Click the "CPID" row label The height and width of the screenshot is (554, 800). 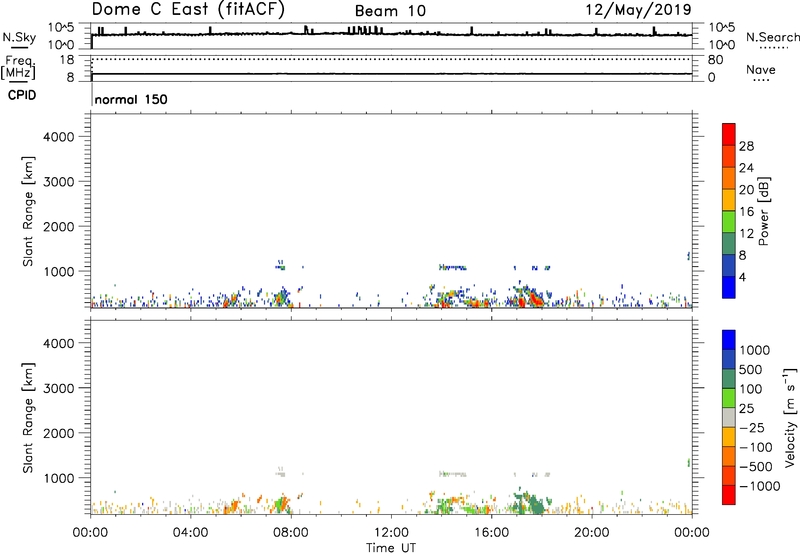[22, 95]
